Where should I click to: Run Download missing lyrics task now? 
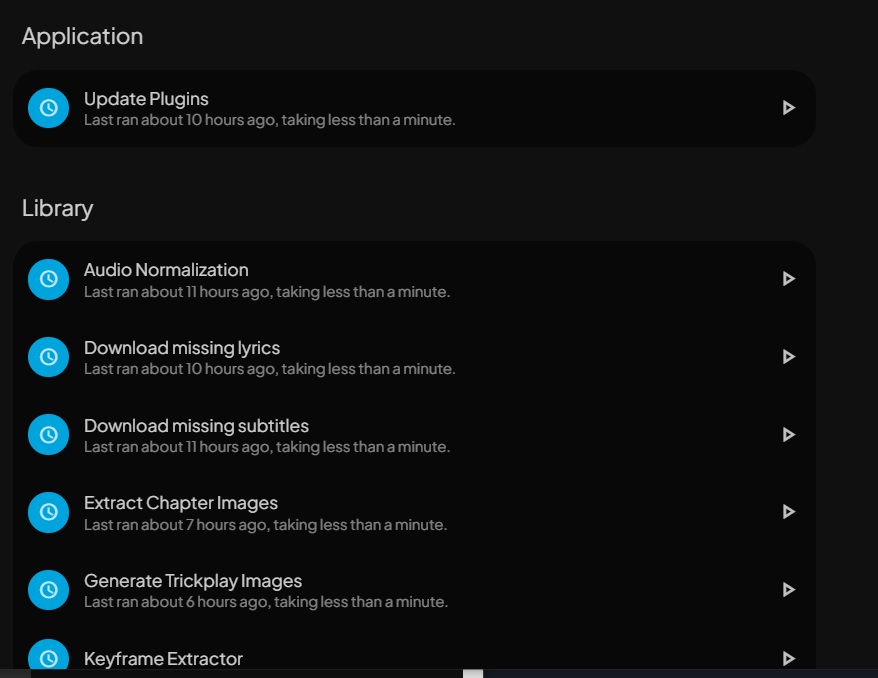[x=788, y=357]
